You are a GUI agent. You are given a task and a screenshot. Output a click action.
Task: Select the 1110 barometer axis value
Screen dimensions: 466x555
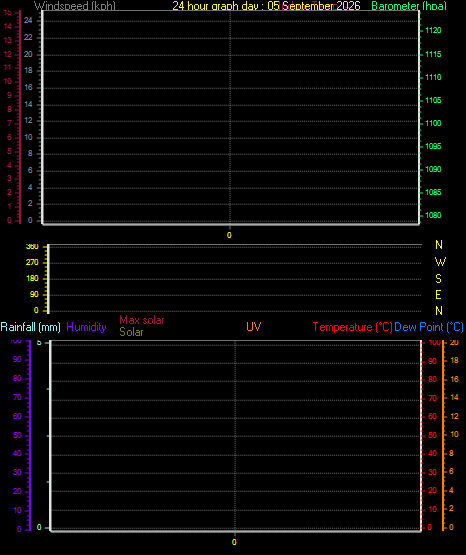(x=433, y=77)
